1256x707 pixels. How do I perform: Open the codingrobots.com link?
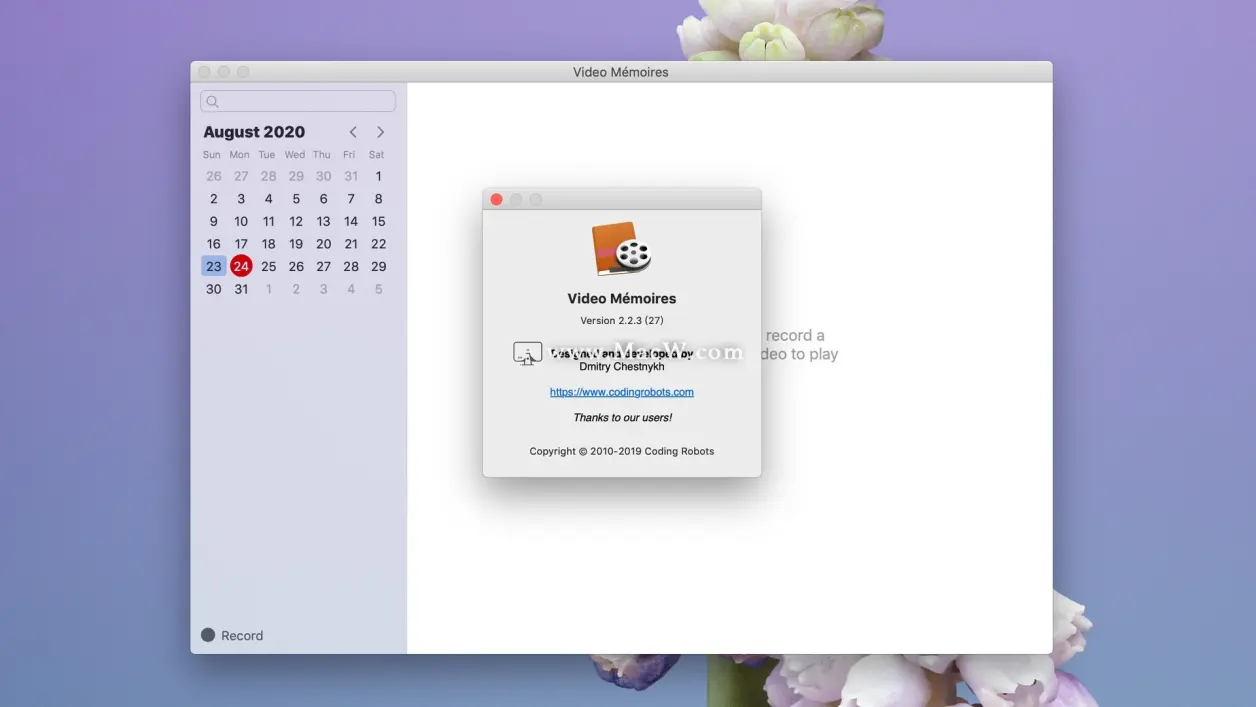pyautogui.click(x=621, y=392)
